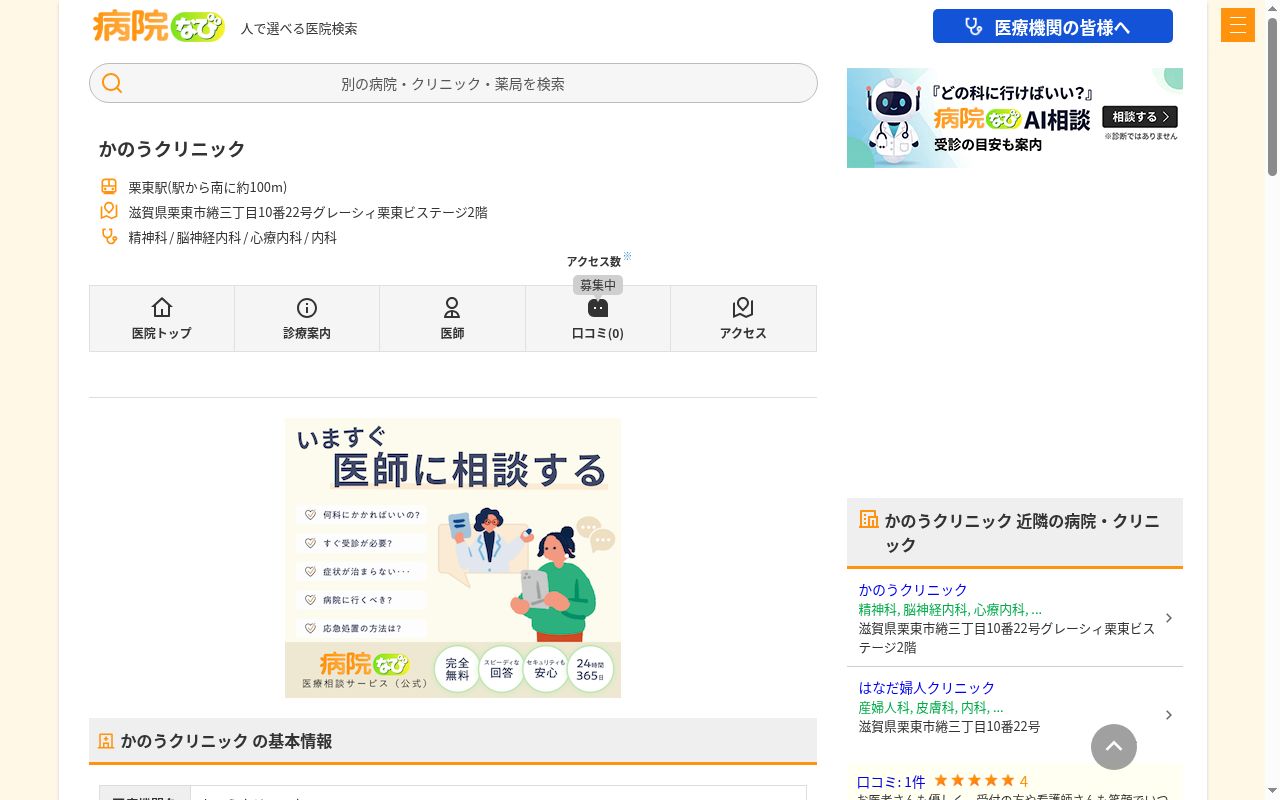1280x800 pixels.
Task: Click the clinic address text 滋賀県栗東市綣三丁目10番22号グレーシィ栗東ビステージ2階
Action: coord(308,212)
